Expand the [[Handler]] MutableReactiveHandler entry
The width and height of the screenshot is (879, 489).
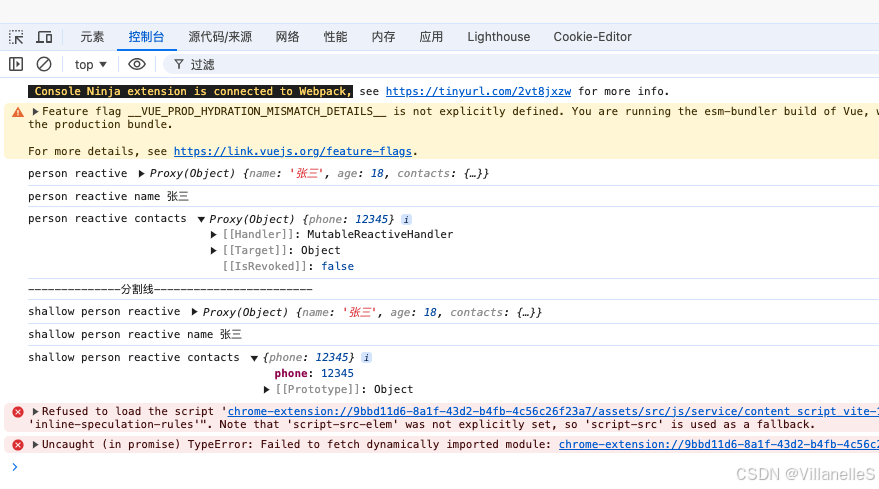click(214, 234)
